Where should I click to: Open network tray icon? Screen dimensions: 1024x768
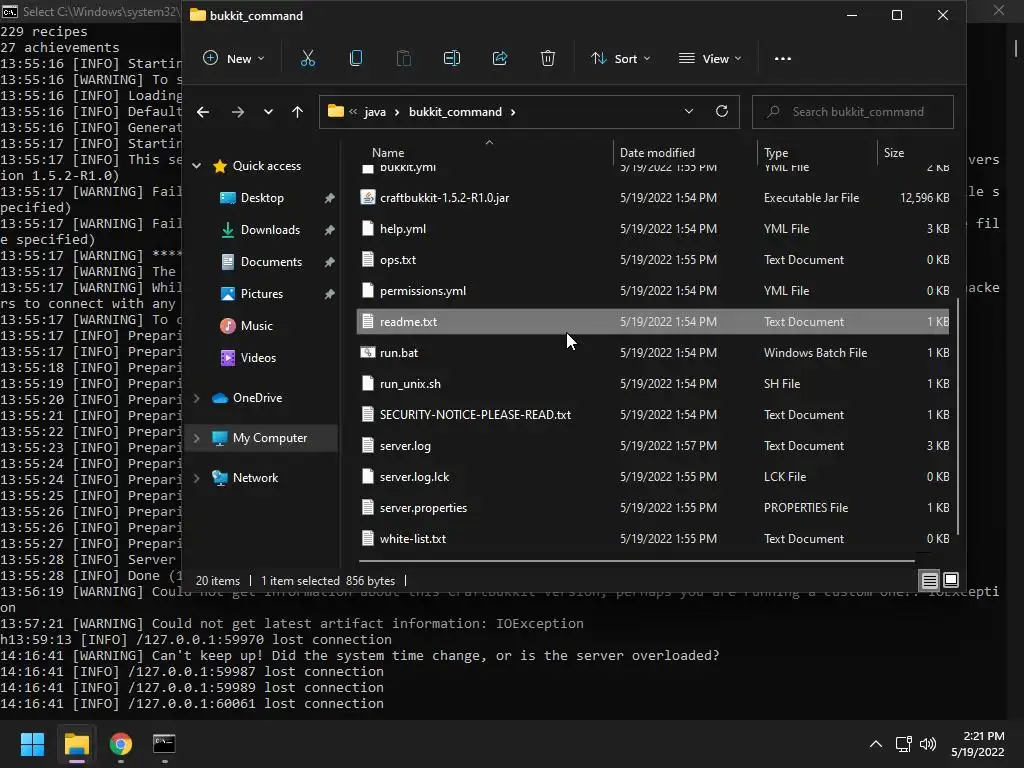[903, 744]
